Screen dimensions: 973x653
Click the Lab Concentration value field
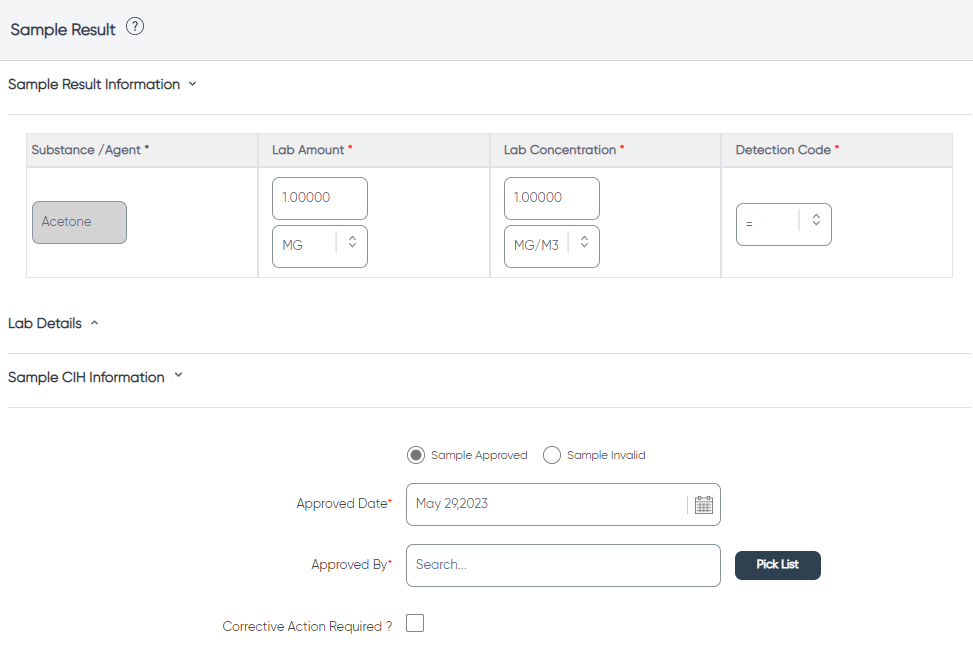[x=552, y=198]
